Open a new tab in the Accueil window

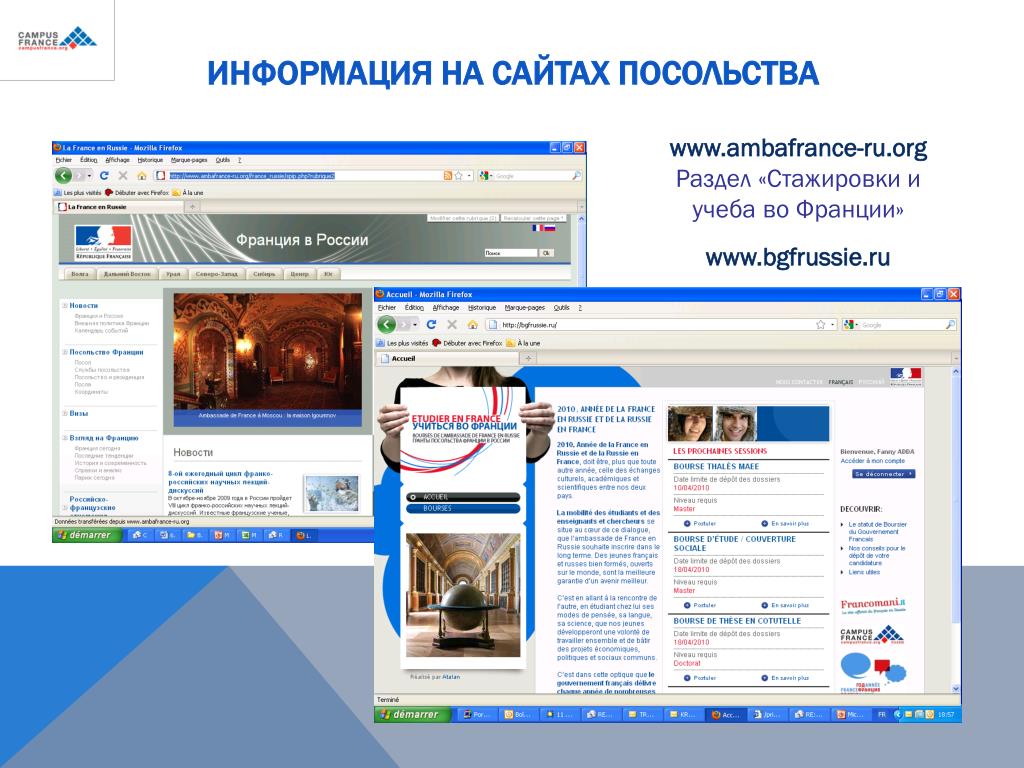click(528, 359)
